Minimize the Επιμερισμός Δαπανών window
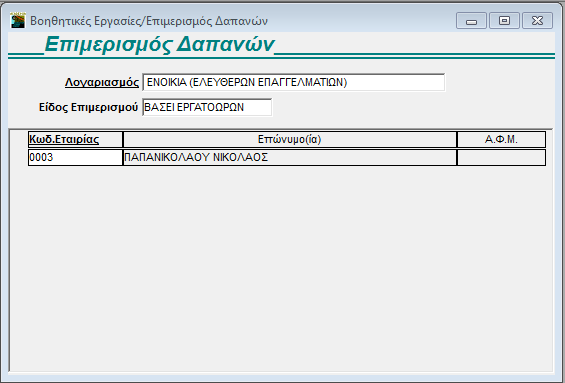This screenshot has height=383, width=565. pyautogui.click(x=471, y=21)
